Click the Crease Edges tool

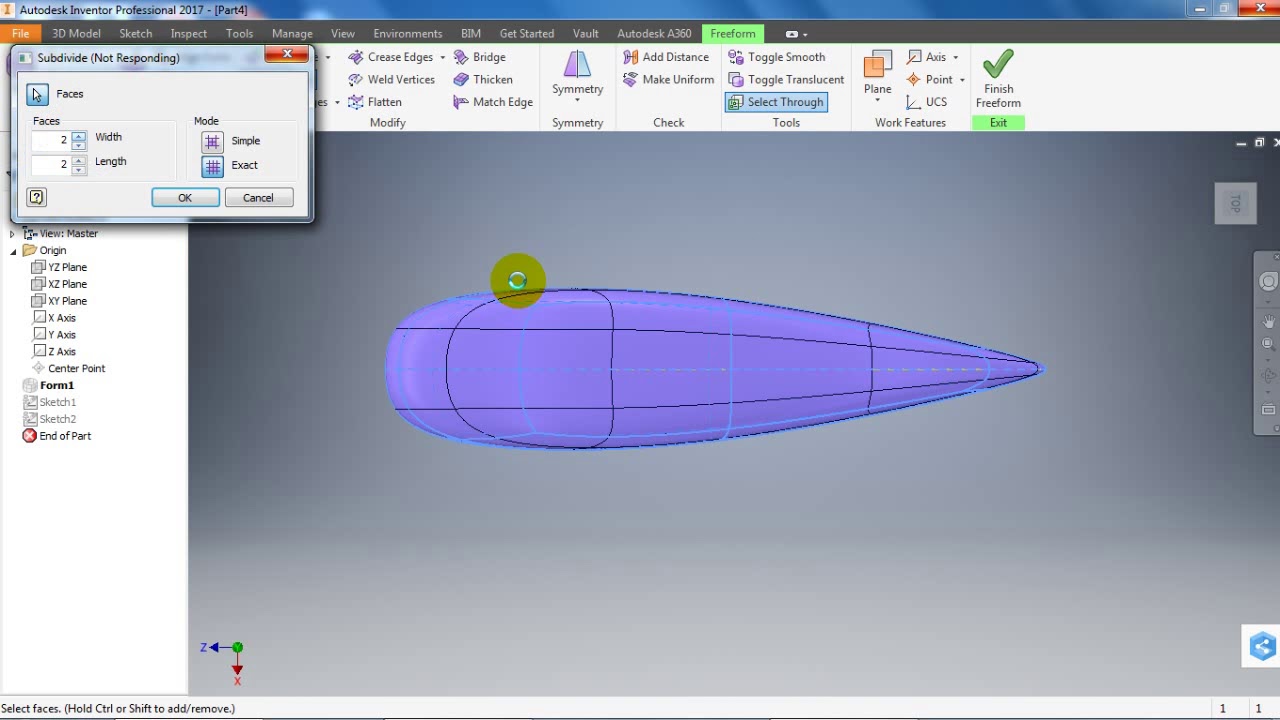coord(391,57)
